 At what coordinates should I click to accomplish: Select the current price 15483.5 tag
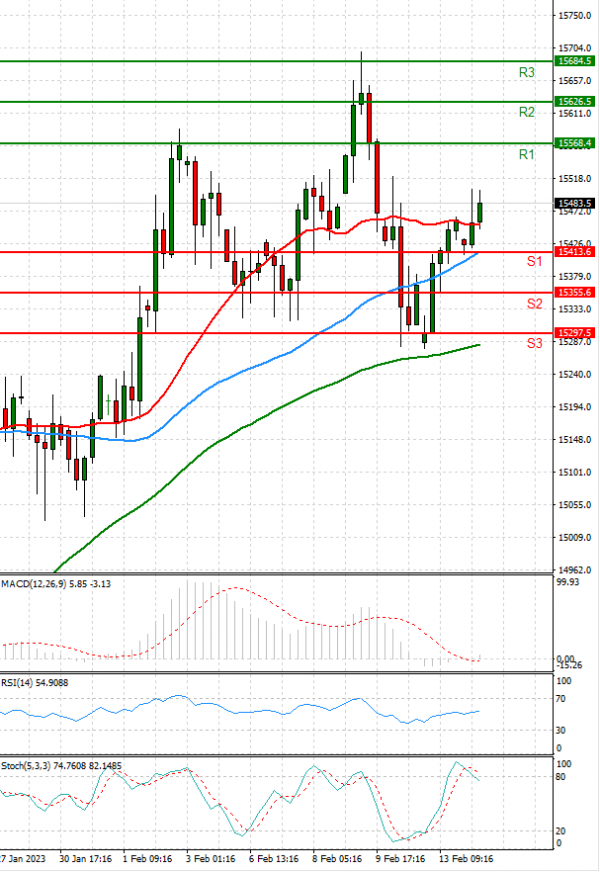tap(574, 204)
